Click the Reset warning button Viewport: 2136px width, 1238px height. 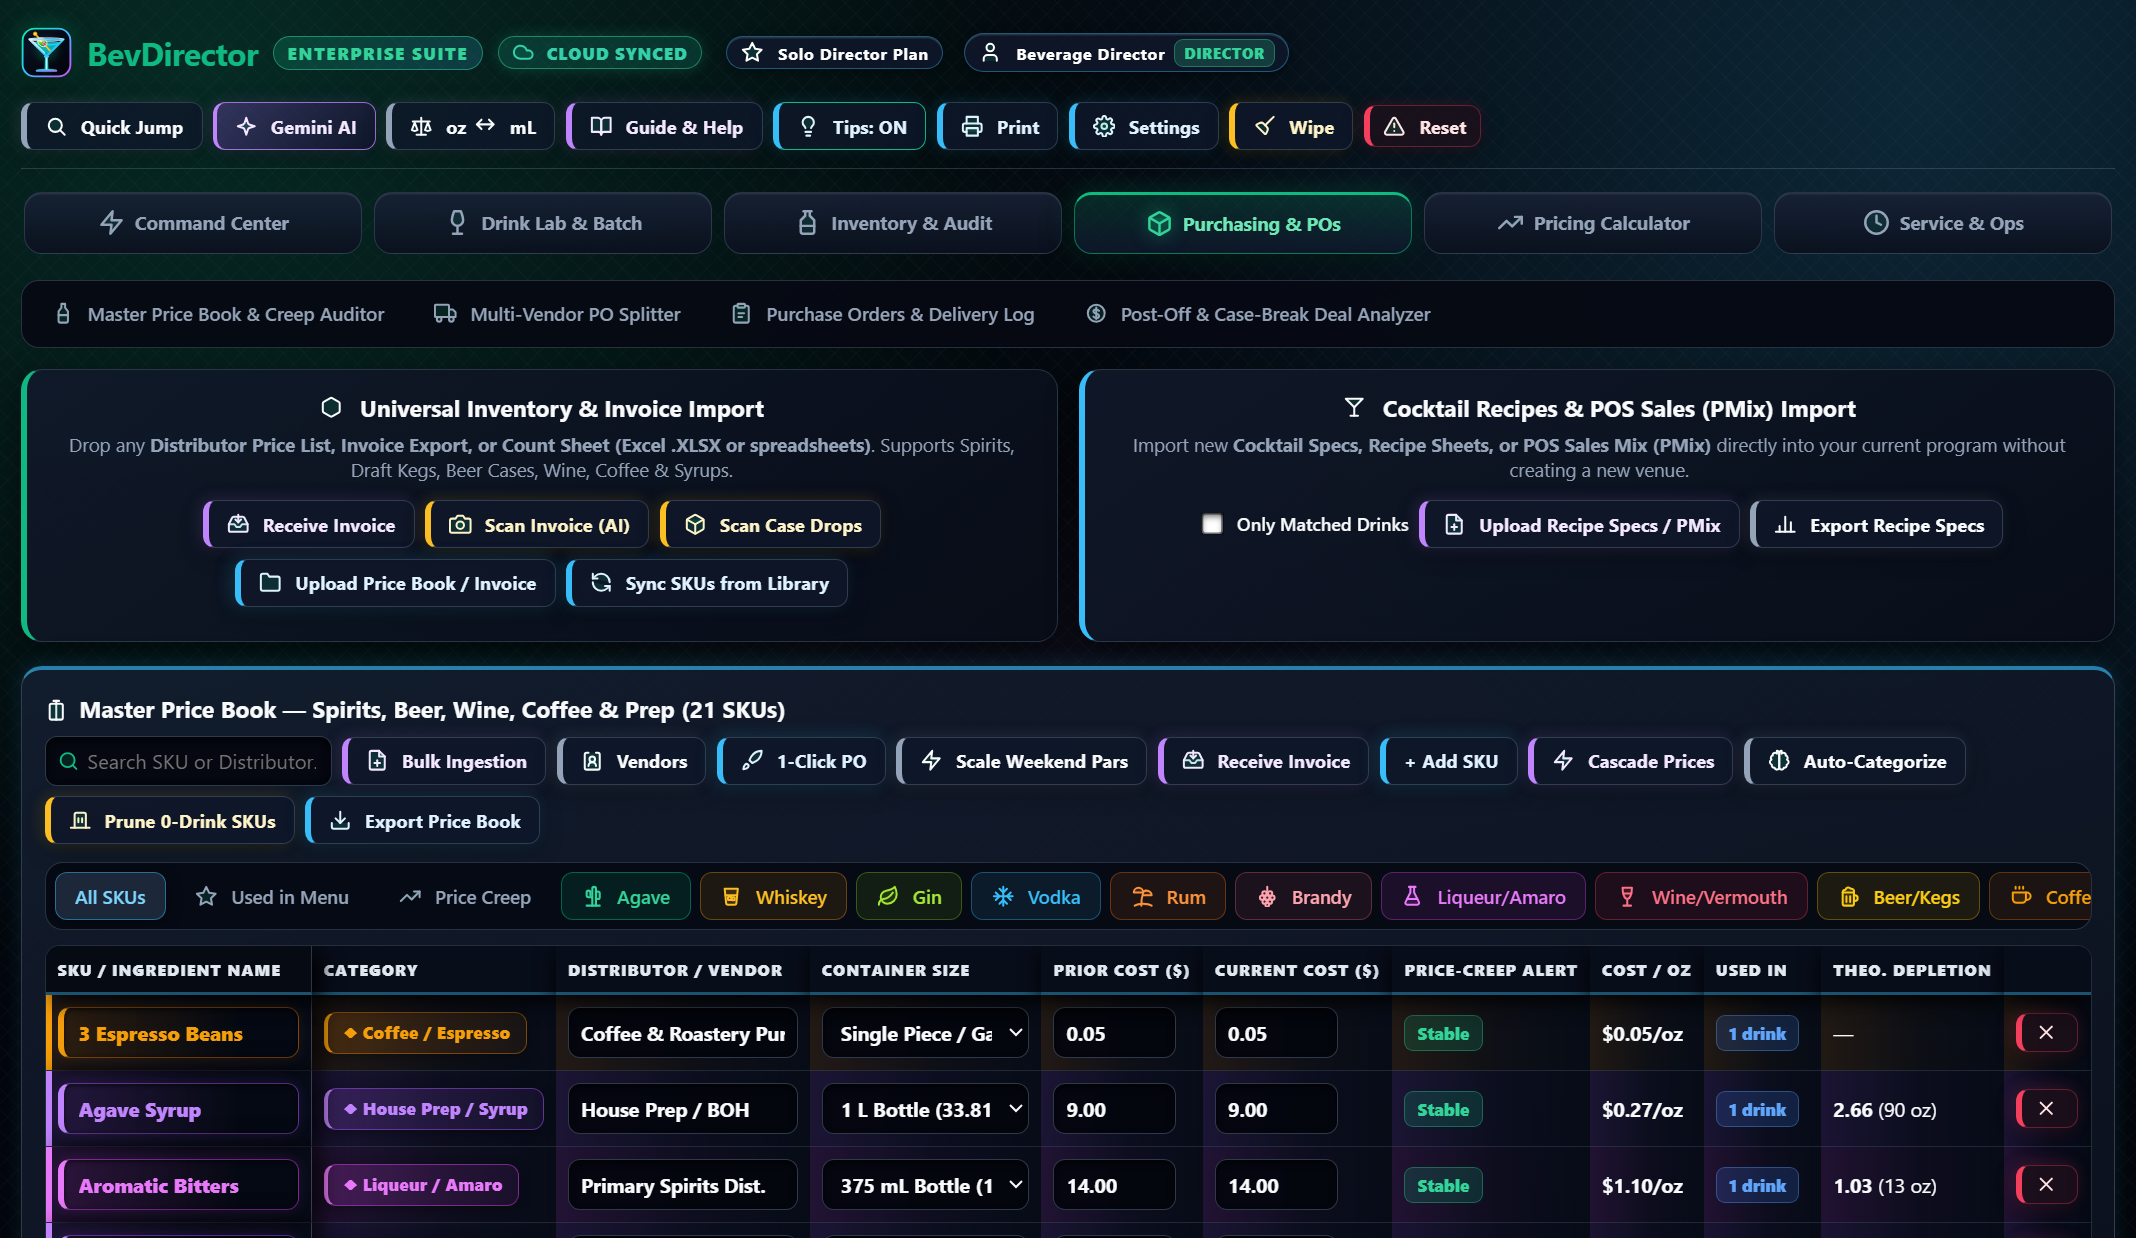(x=1423, y=127)
